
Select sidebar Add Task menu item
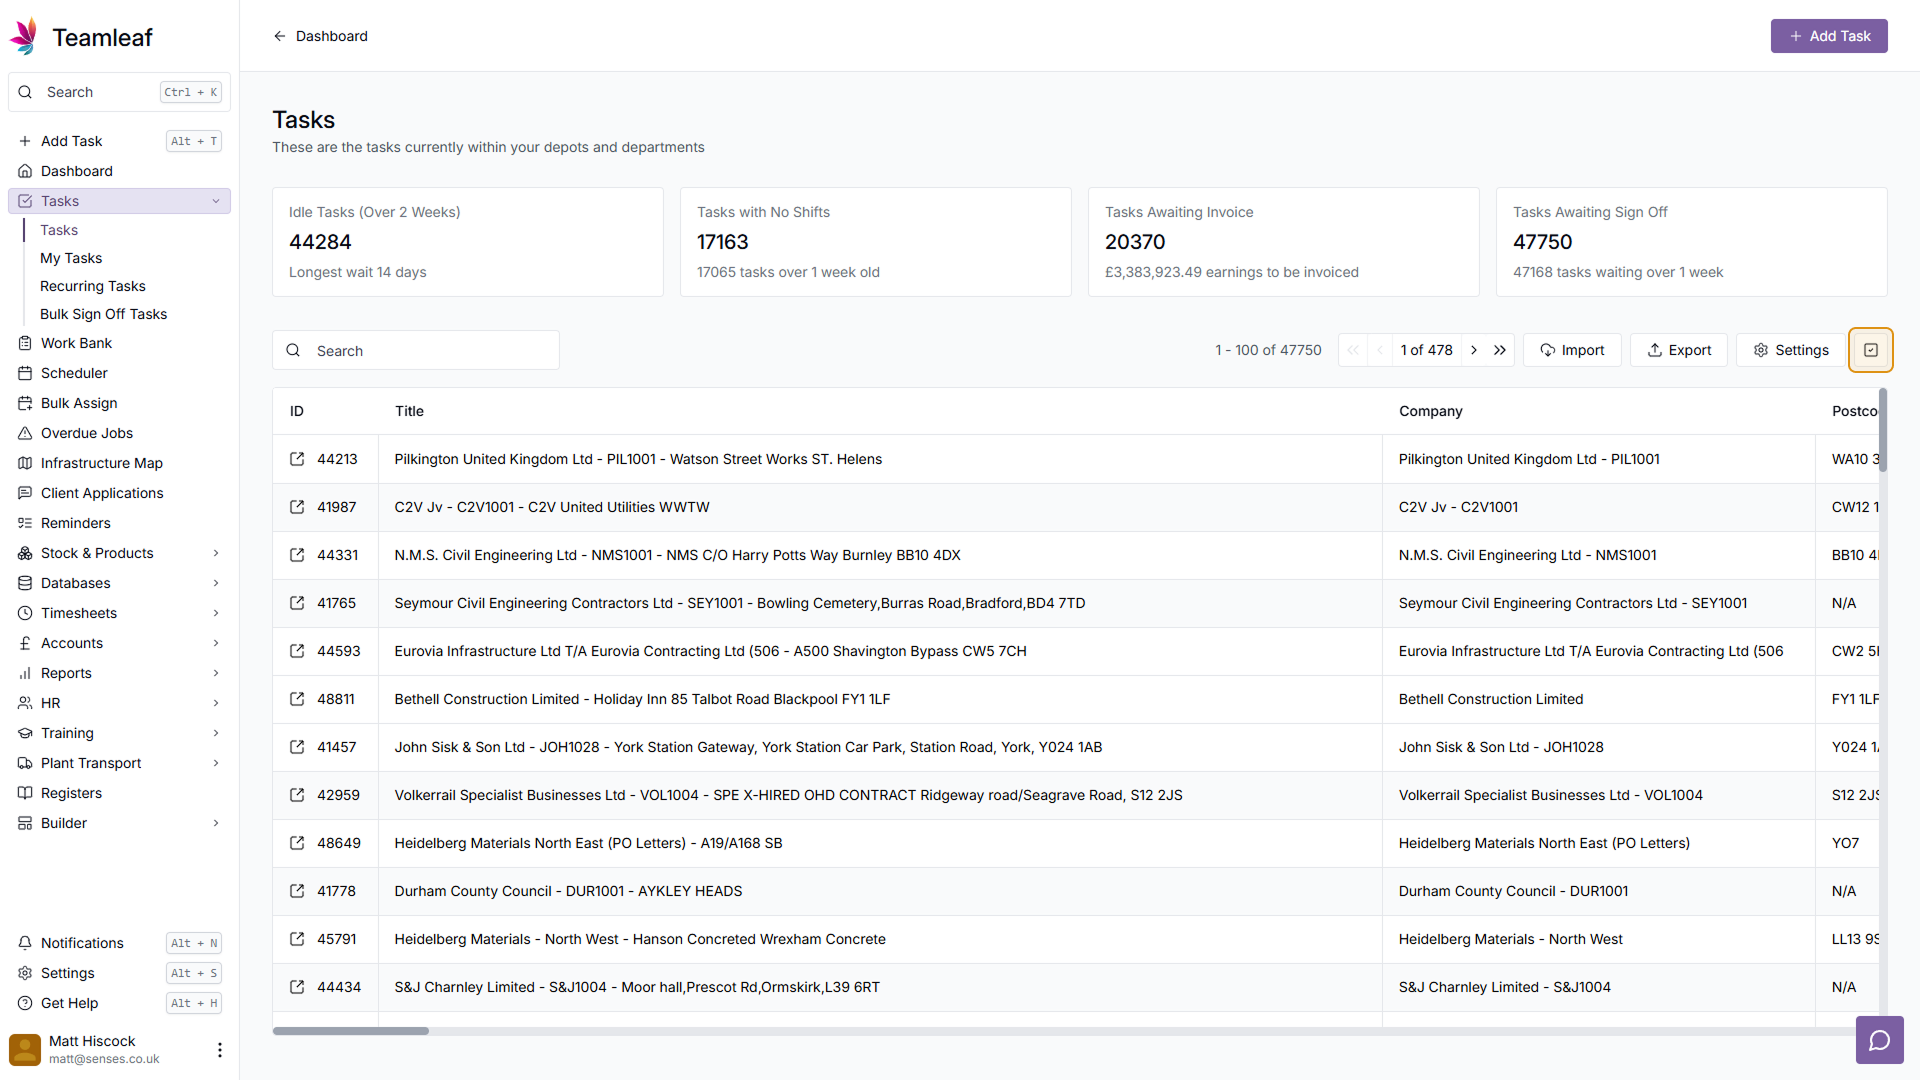click(119, 141)
